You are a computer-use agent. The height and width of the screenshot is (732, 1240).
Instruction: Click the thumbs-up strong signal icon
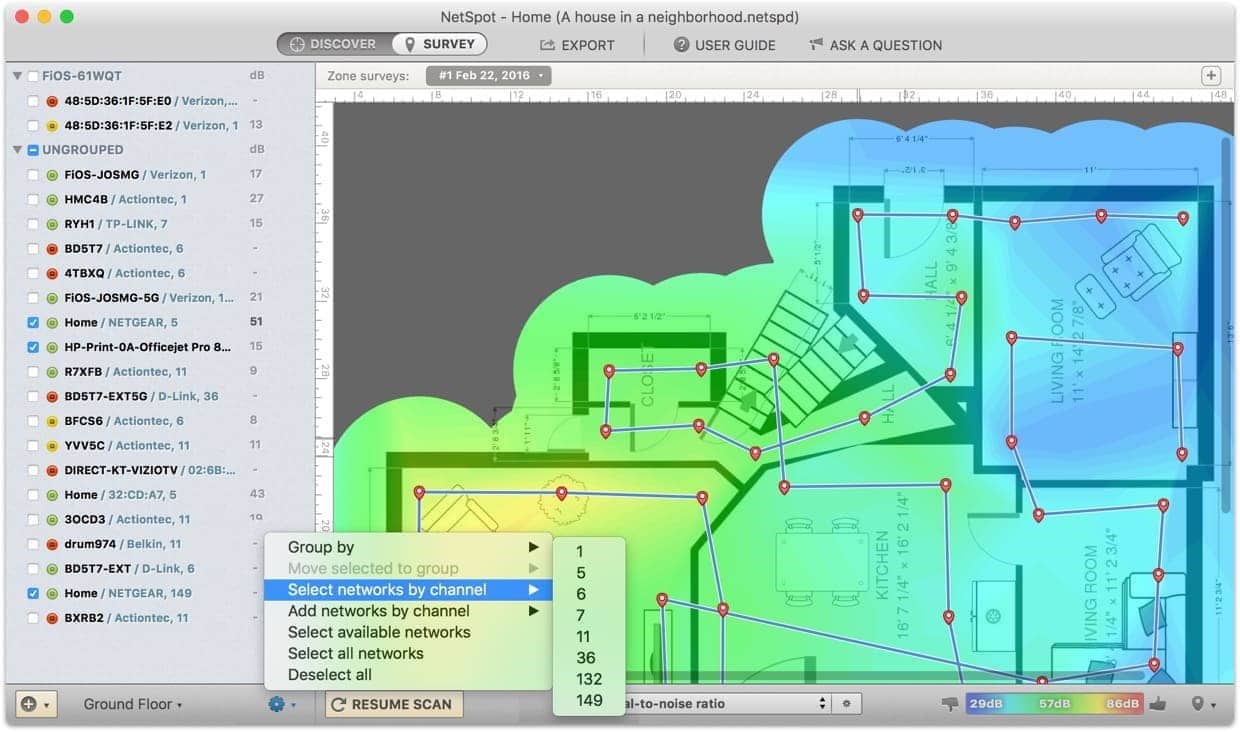[1158, 704]
